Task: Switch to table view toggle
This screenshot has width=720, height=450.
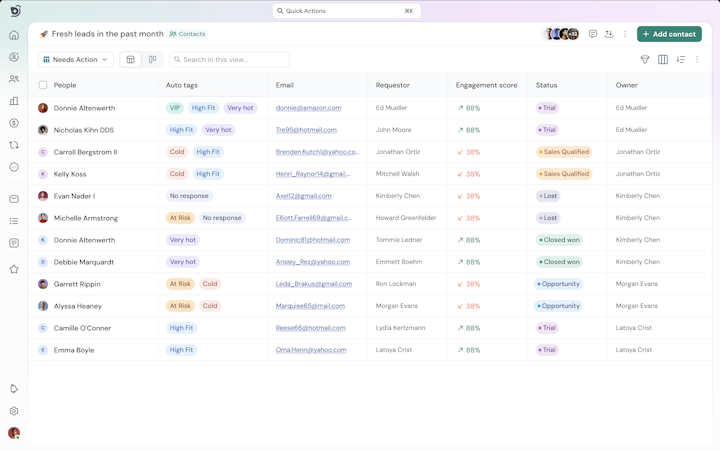Action: tap(130, 60)
